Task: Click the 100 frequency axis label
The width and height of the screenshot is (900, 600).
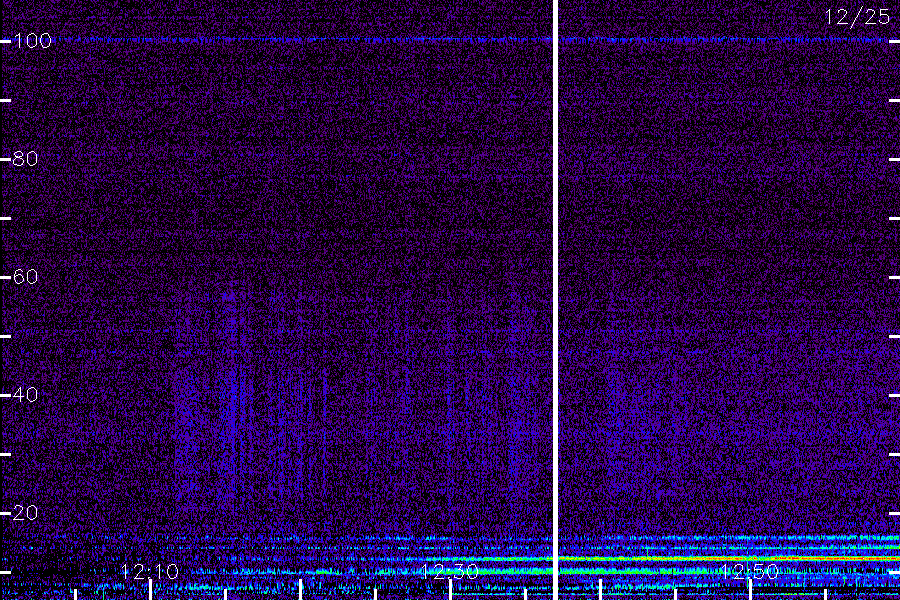Action: (x=32, y=41)
